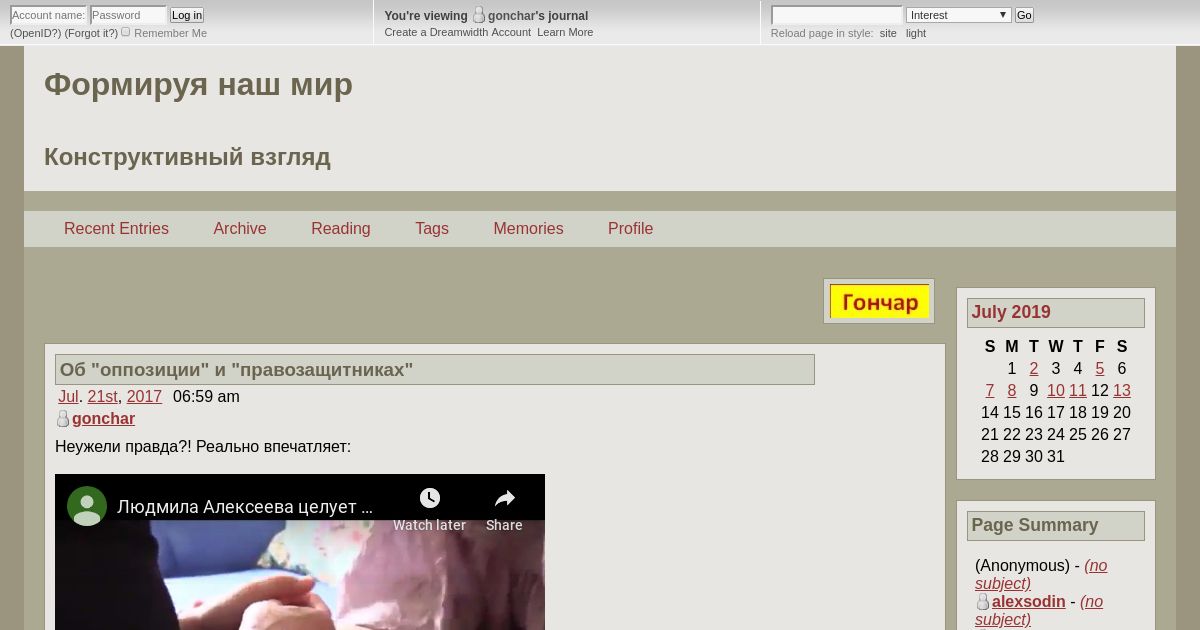1200x630 pixels.
Task: Go to the Recent Entries tab
Action: coord(116,229)
